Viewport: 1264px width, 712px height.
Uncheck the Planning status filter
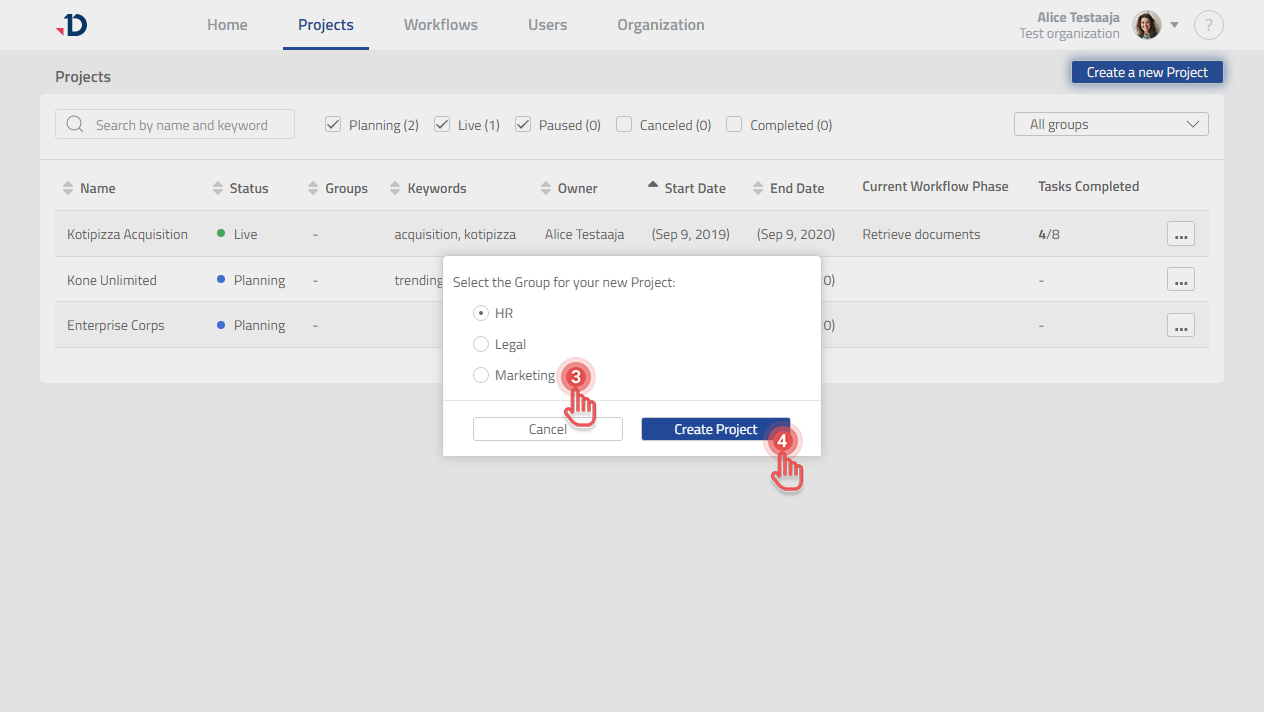tap(333, 125)
